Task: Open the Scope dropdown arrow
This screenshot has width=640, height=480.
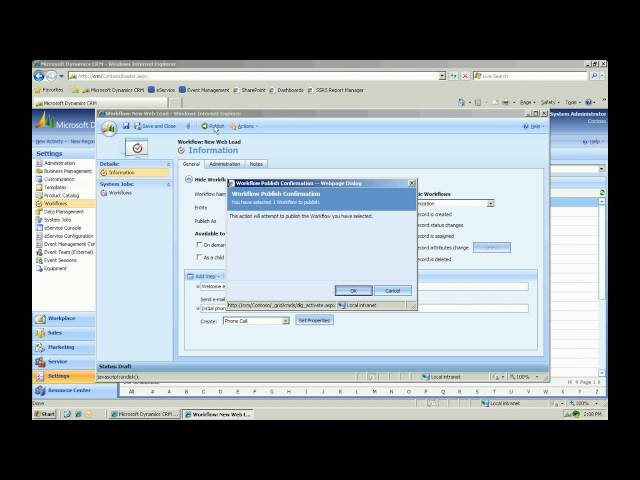Action: 491,203
